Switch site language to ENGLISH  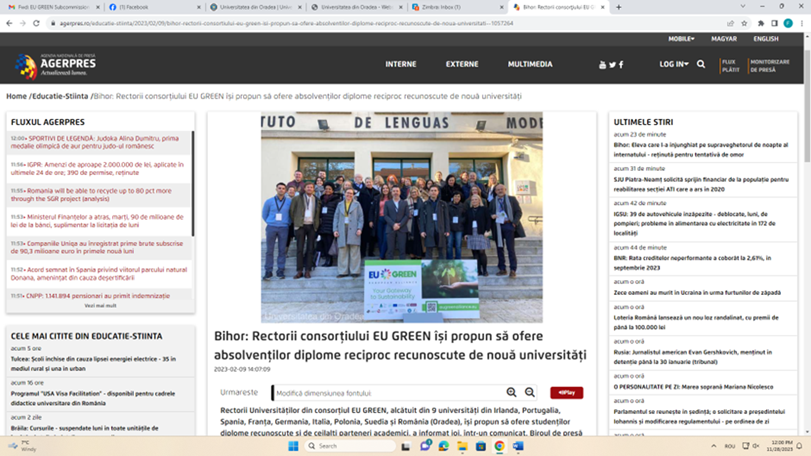tap(765, 39)
